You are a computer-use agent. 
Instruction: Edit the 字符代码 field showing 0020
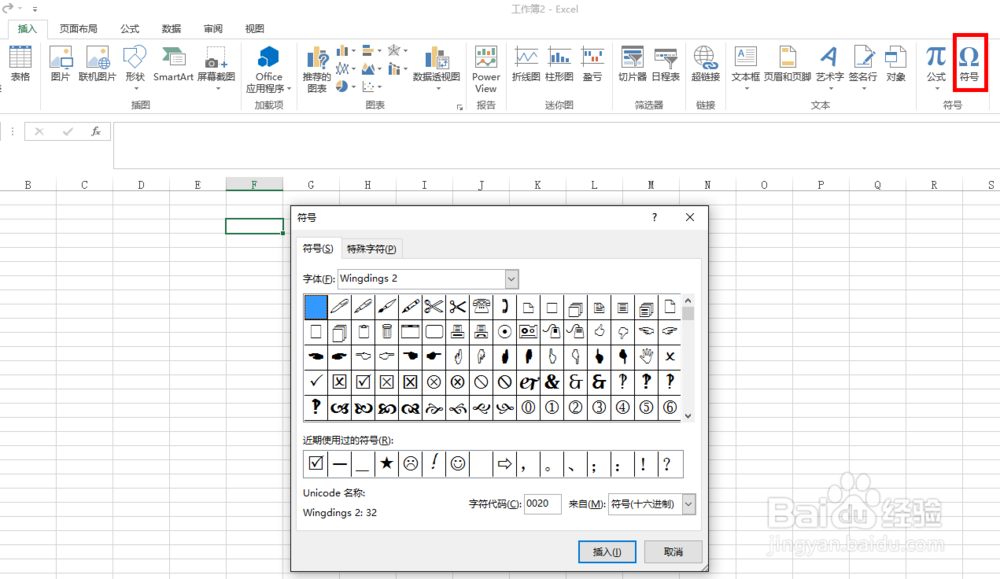tap(543, 504)
